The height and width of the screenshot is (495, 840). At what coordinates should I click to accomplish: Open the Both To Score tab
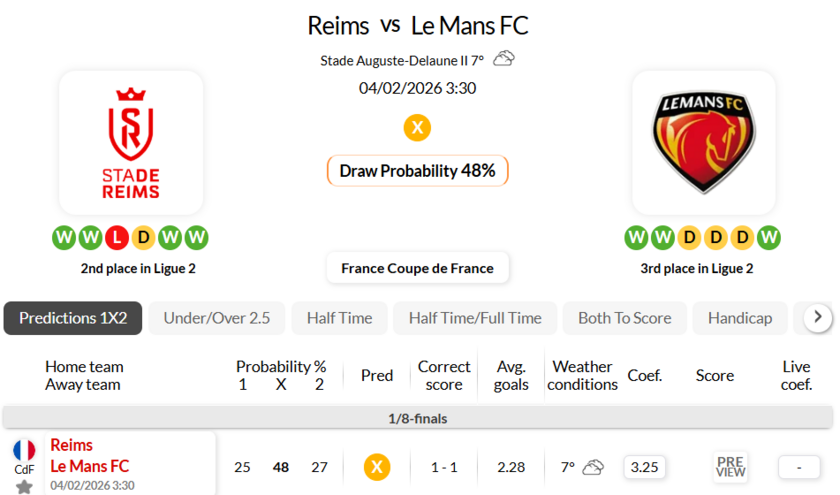click(x=624, y=318)
